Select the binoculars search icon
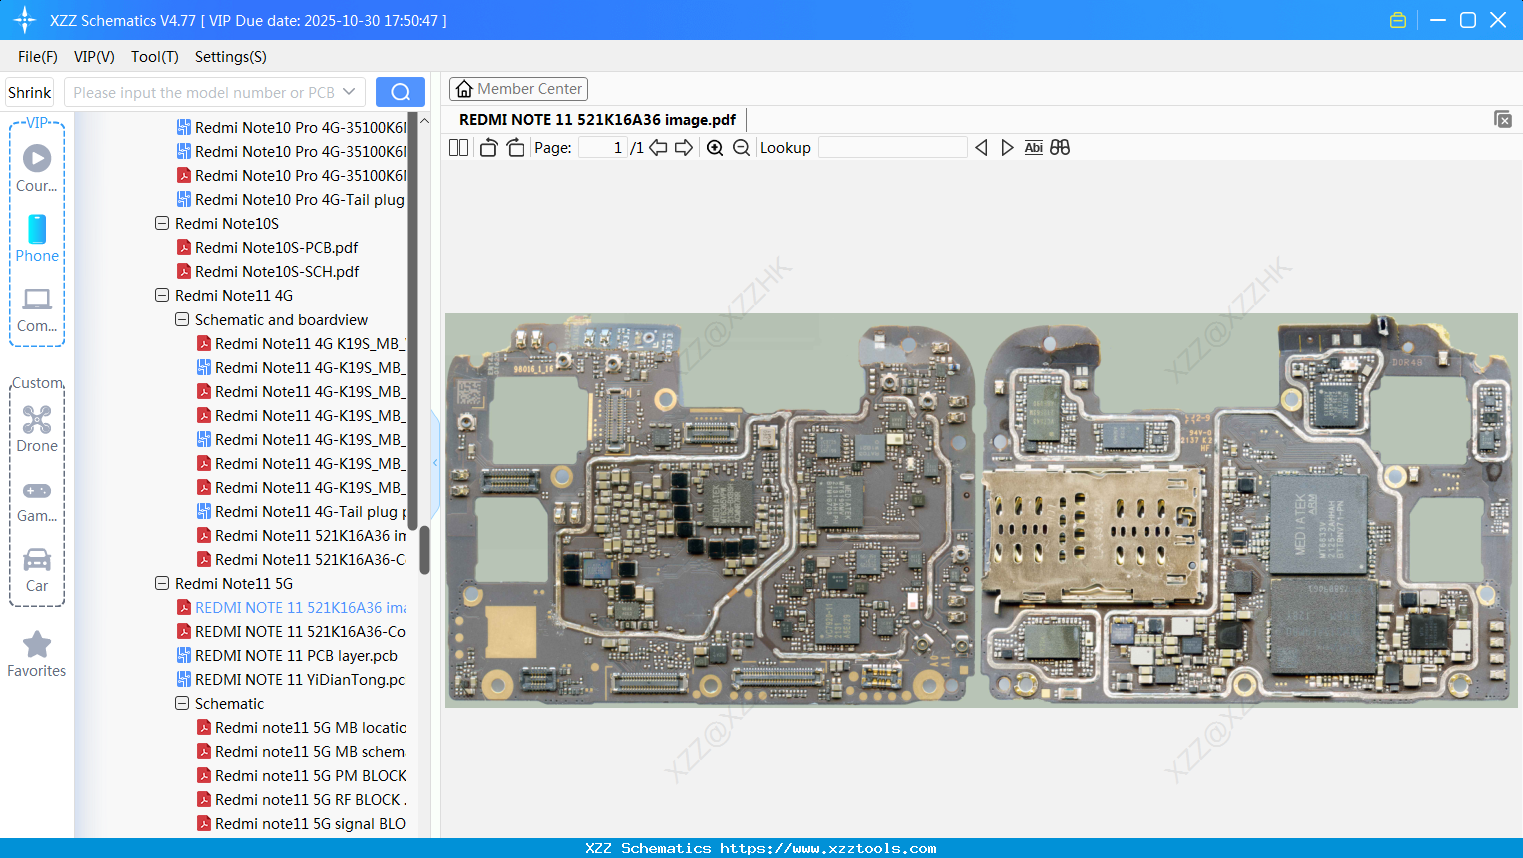Image resolution: width=1523 pixels, height=858 pixels. pos(1060,147)
